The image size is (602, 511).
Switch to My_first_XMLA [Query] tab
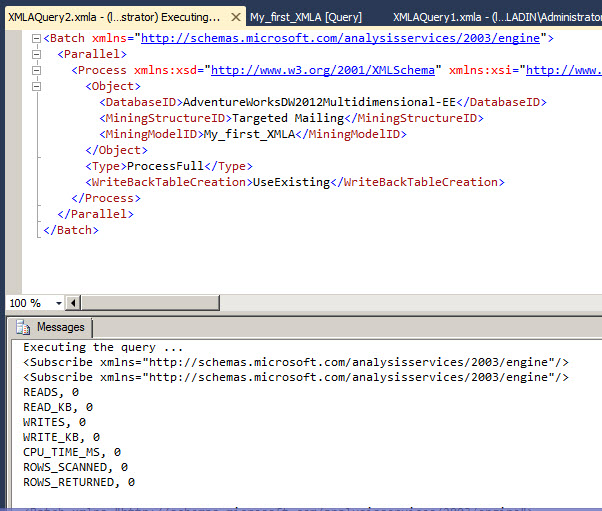point(306,17)
